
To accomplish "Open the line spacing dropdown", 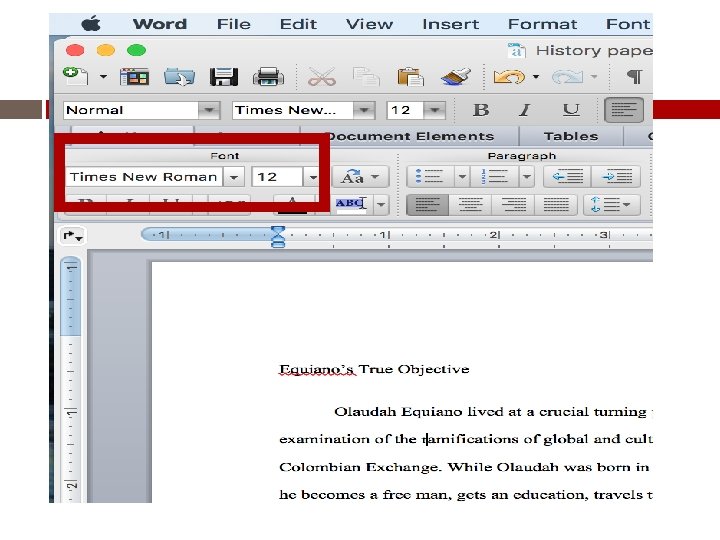I will [x=612, y=204].
